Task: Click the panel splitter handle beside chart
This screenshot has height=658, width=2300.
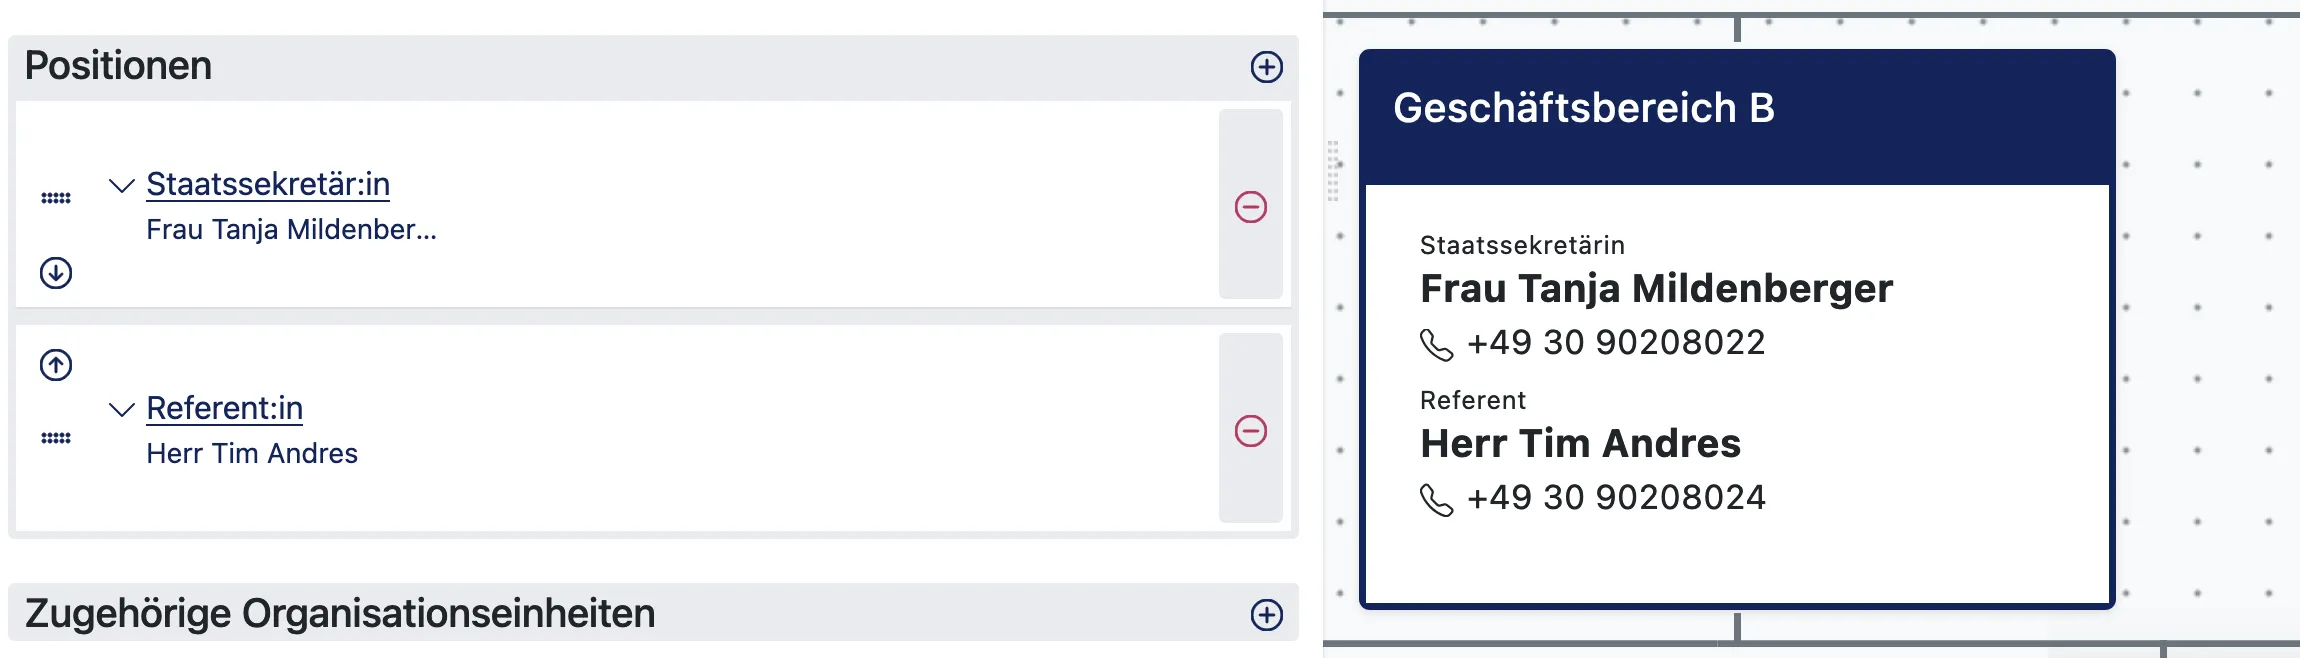Action: pos(1332,171)
